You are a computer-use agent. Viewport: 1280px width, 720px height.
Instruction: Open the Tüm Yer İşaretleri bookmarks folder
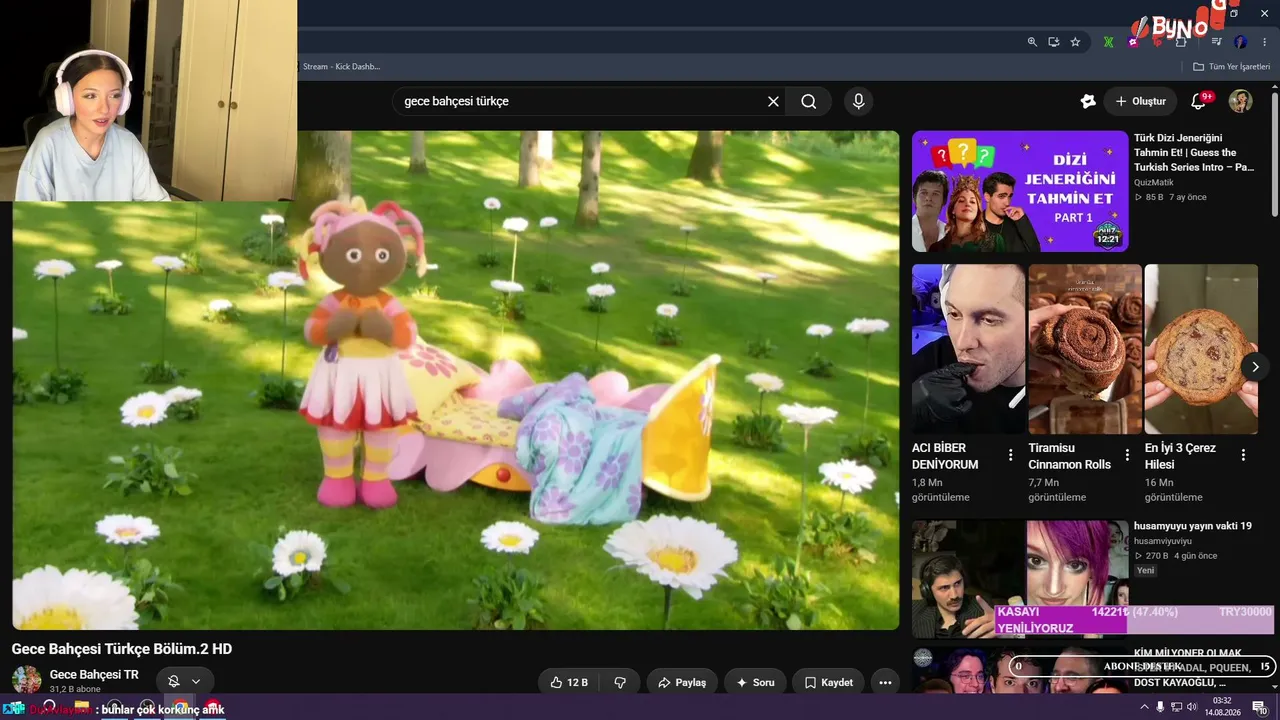(1231, 67)
